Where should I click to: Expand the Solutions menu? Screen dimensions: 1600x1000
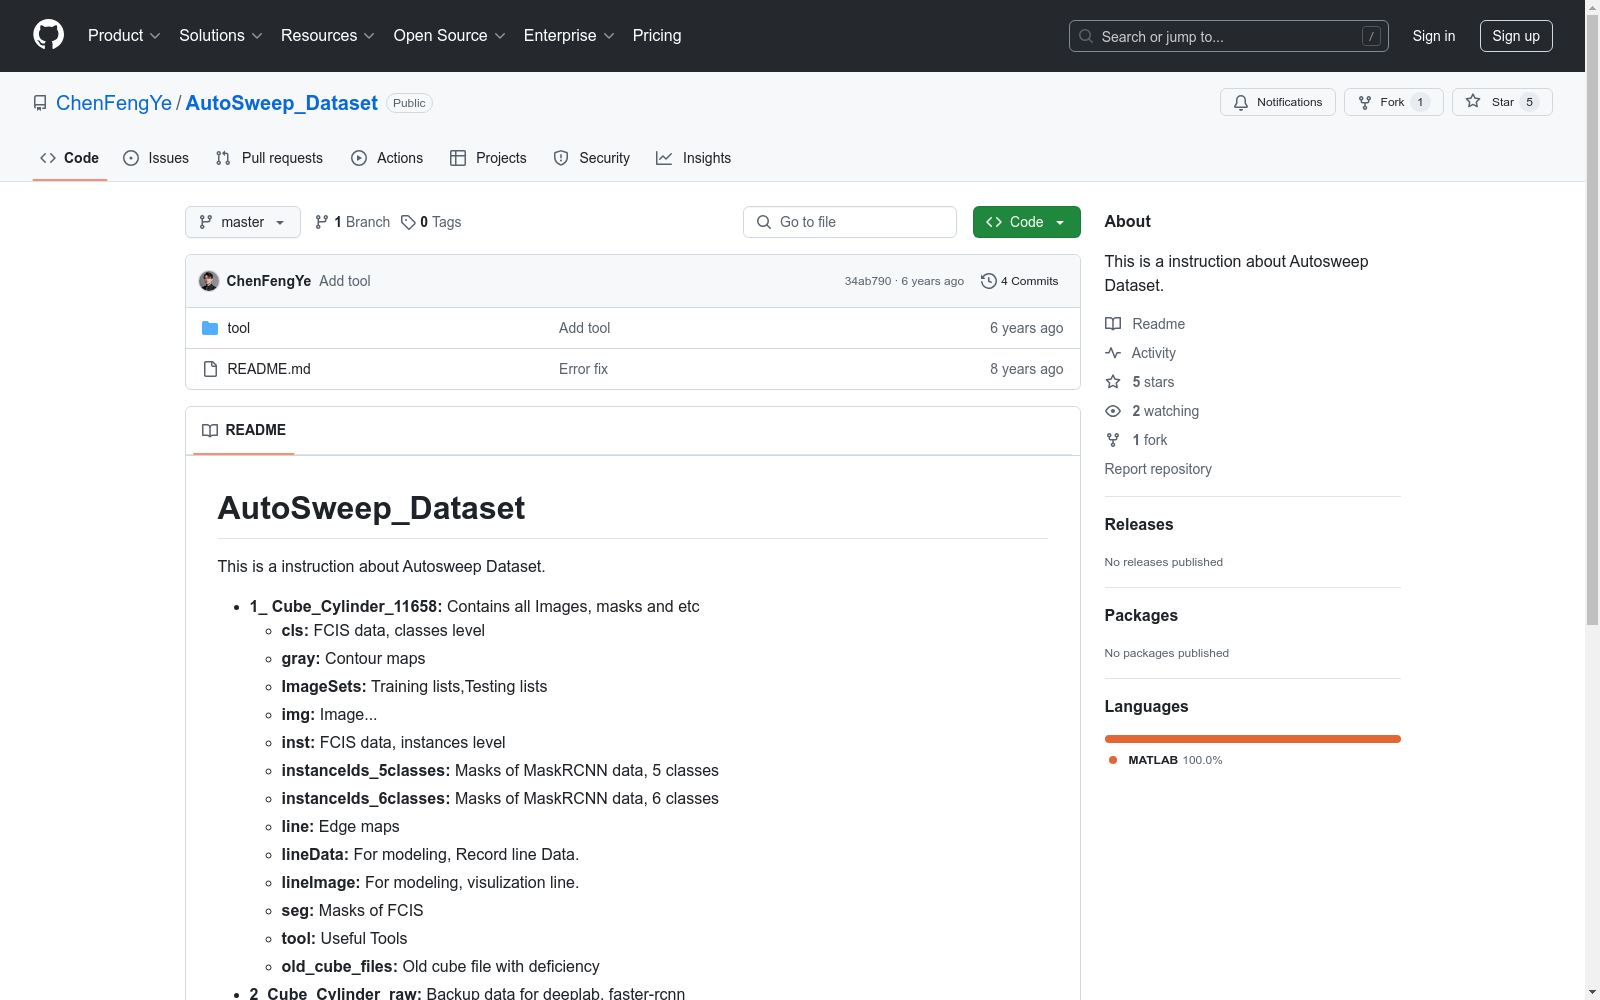[221, 36]
